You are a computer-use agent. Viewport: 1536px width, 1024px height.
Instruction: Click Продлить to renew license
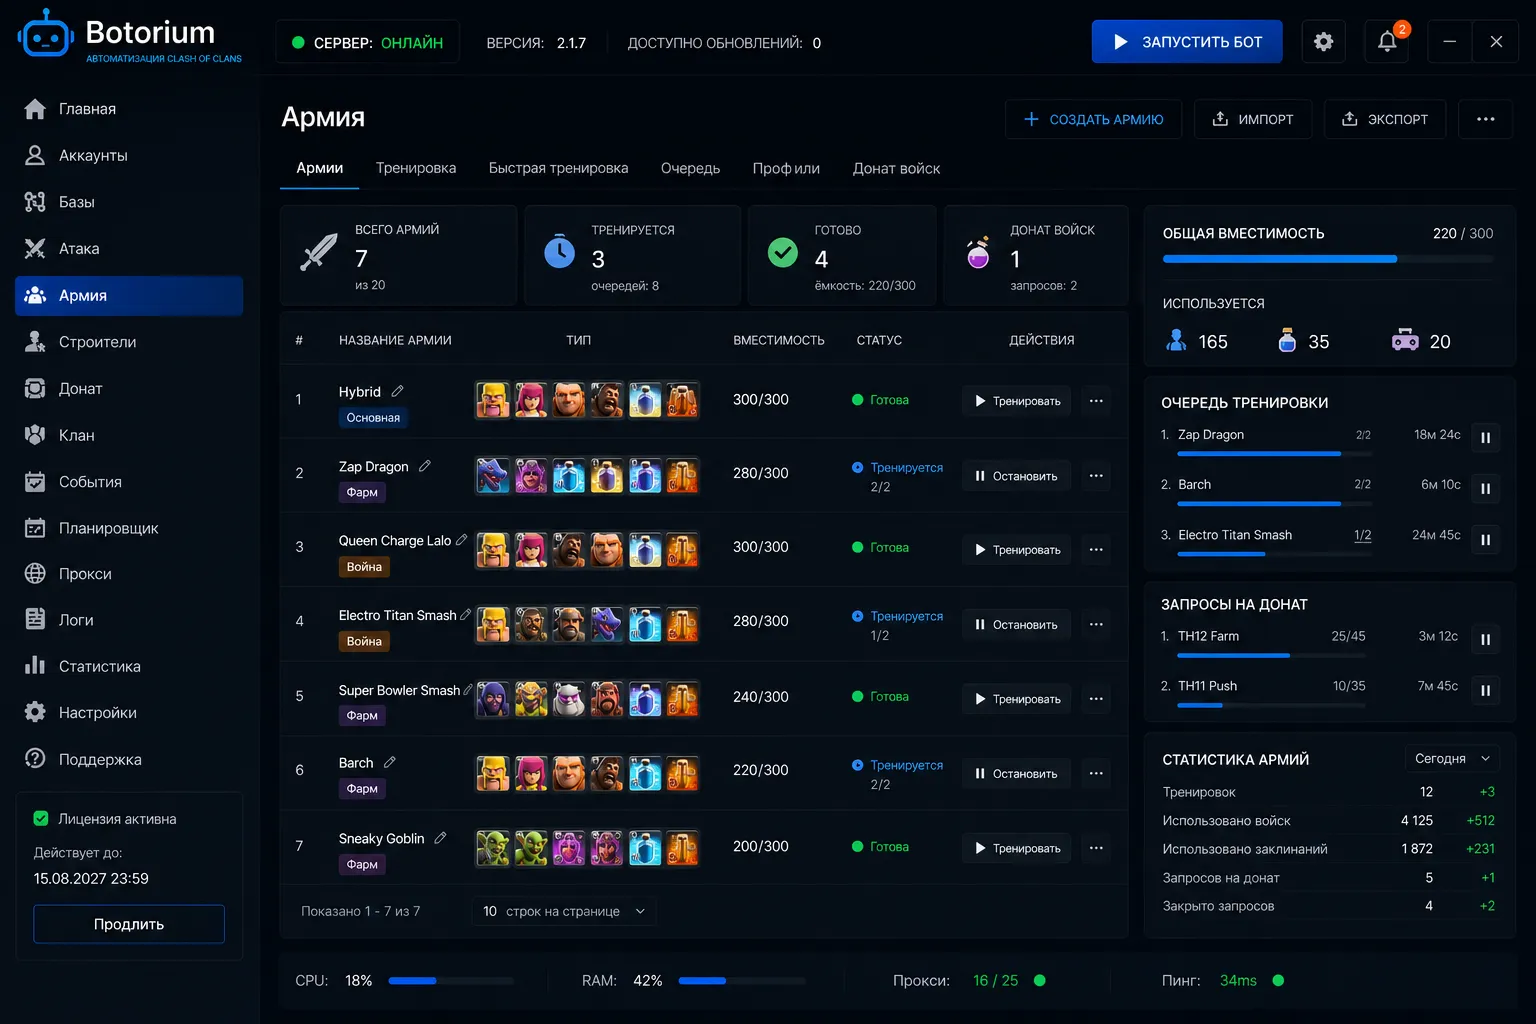(x=129, y=924)
